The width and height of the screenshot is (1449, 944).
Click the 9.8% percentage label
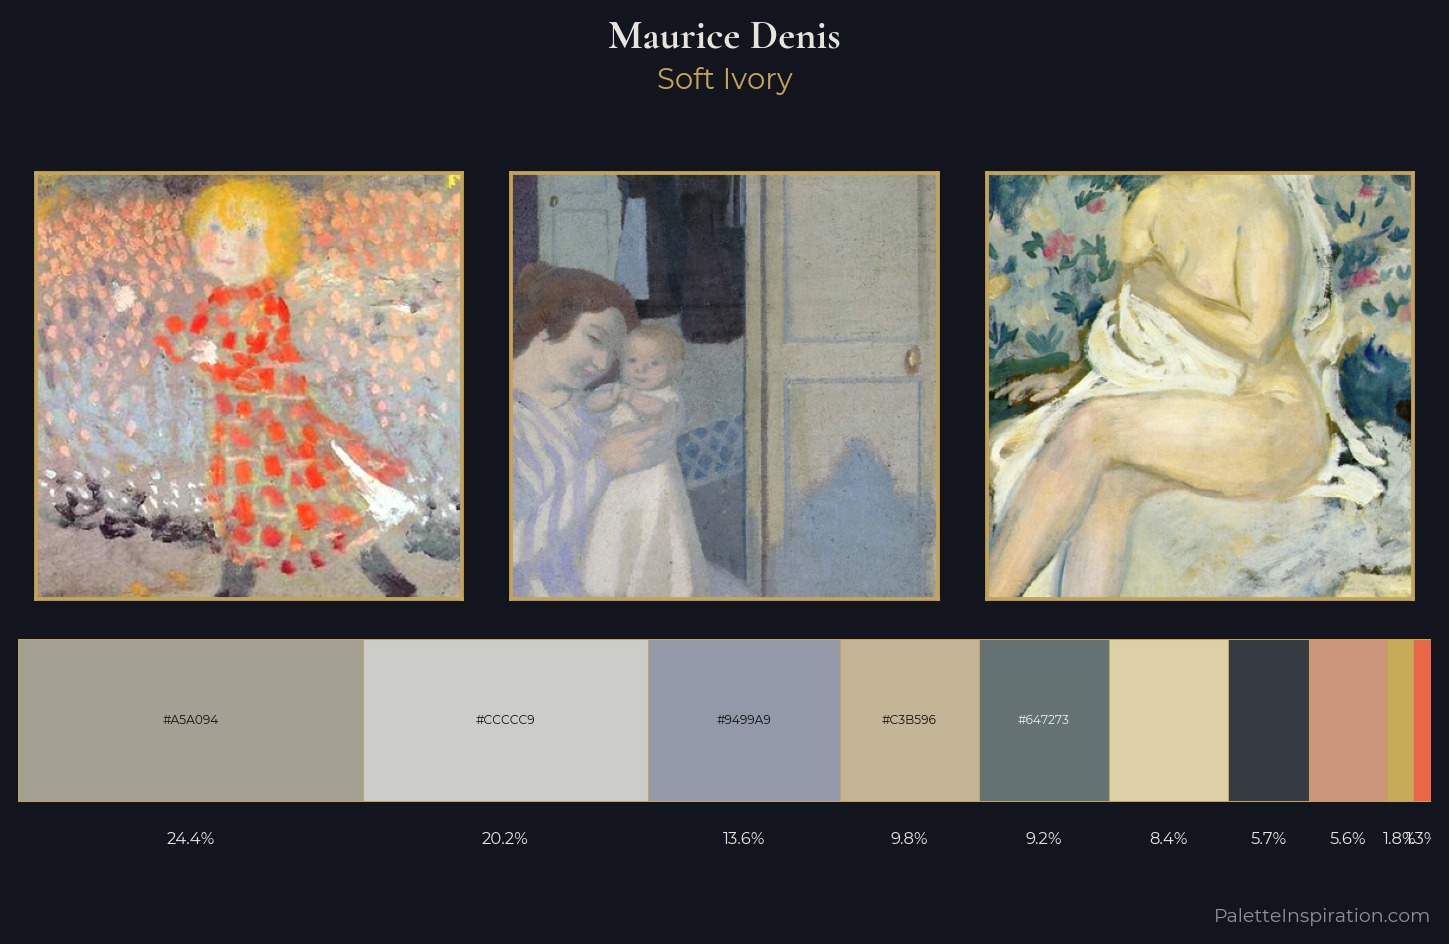(909, 838)
